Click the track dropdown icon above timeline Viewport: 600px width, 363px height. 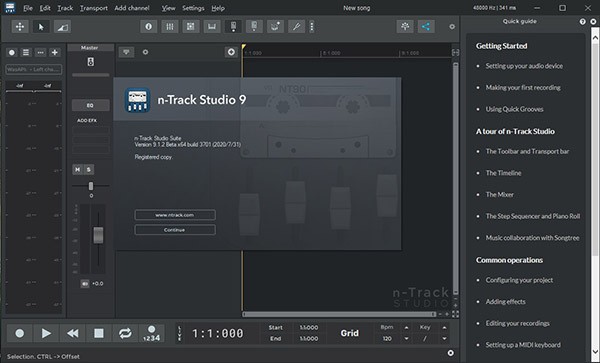point(126,52)
